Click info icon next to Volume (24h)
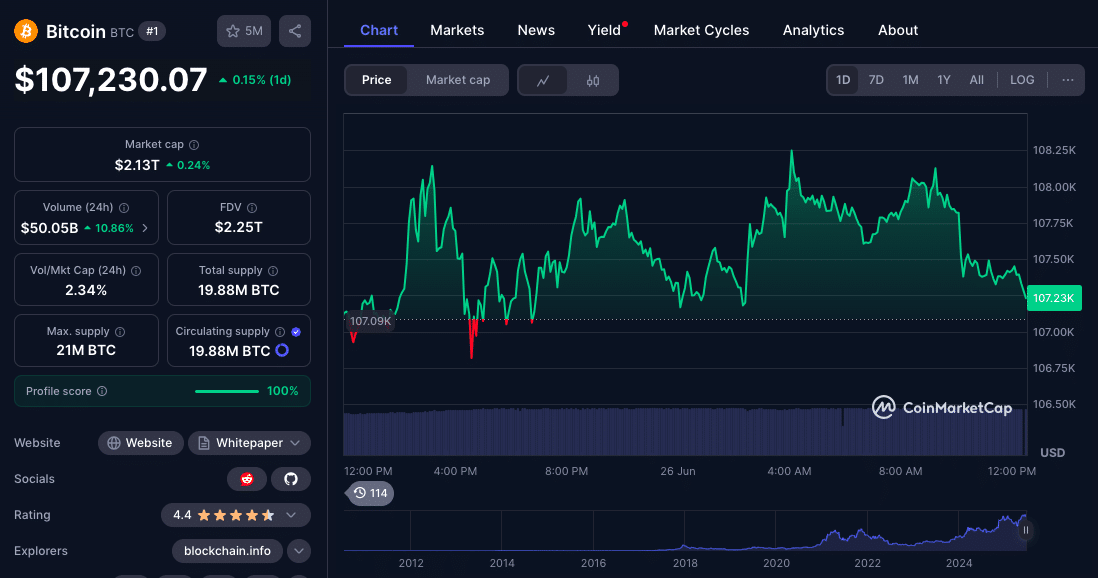1098x578 pixels. click(x=124, y=208)
